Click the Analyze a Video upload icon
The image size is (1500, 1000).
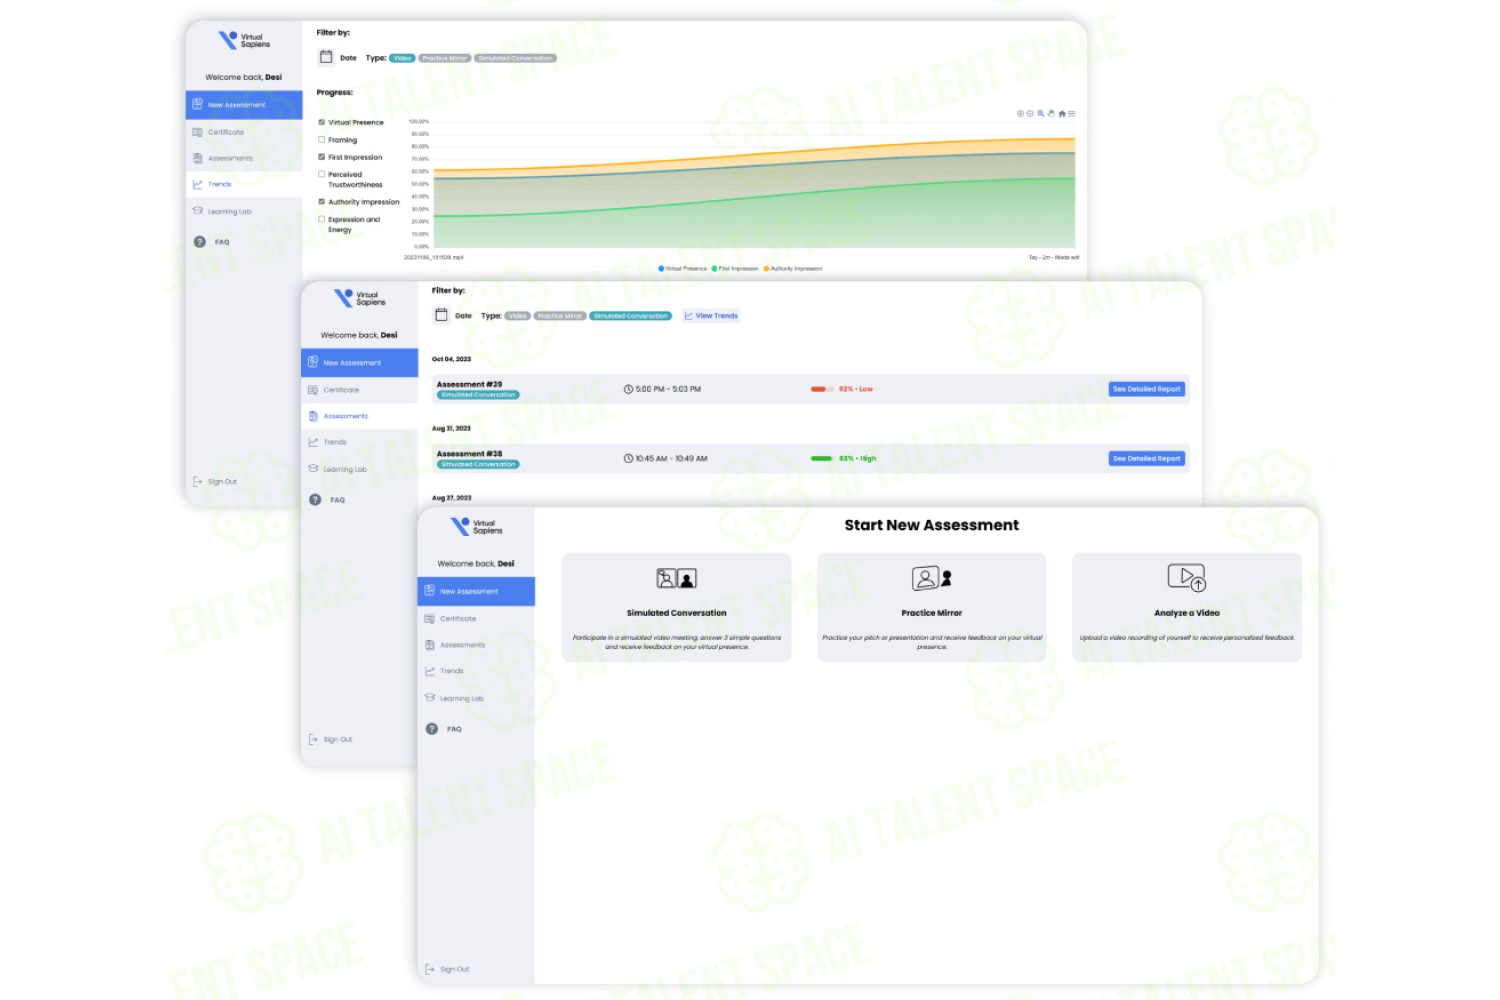[1187, 578]
